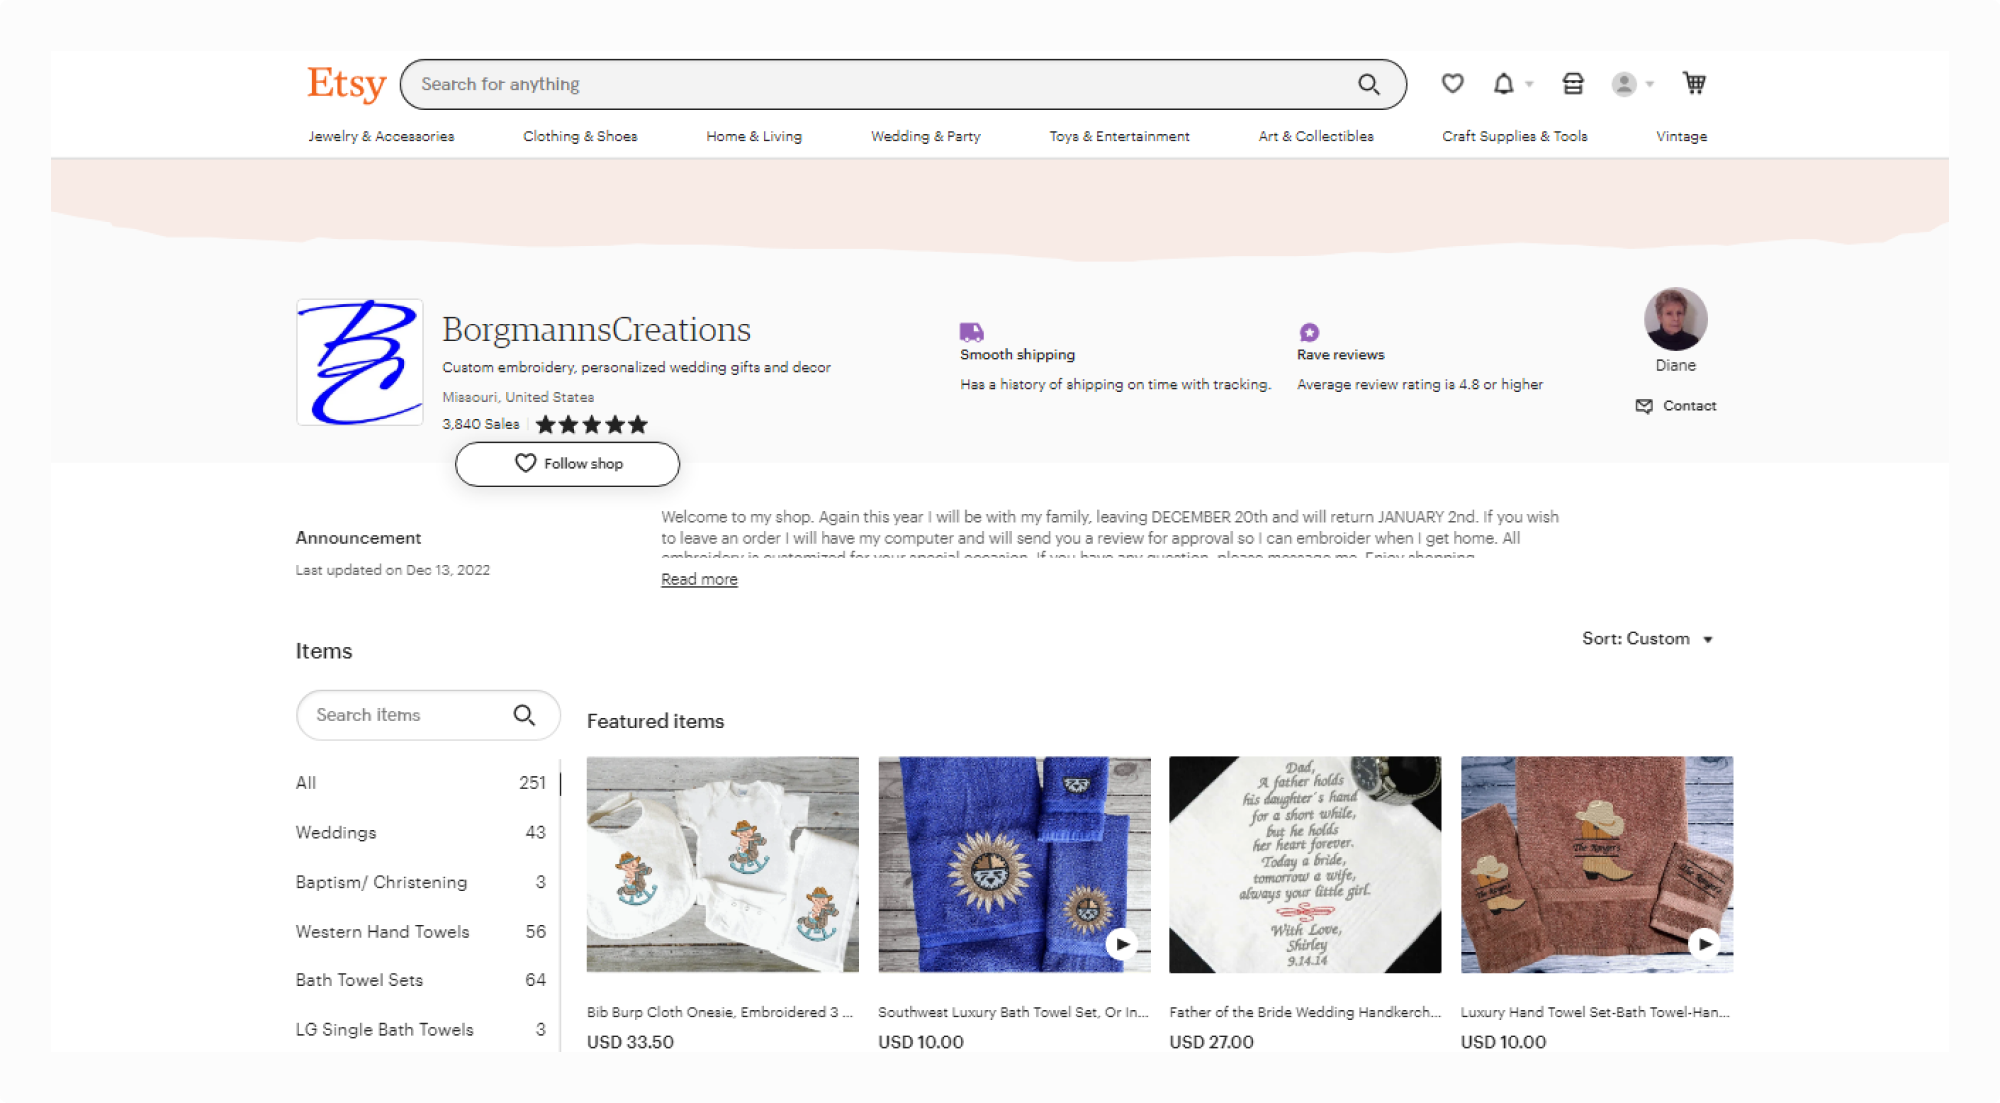The image size is (2000, 1103).
Task: Click Bib Burp Cloth Onesie title
Action: 720,1012
